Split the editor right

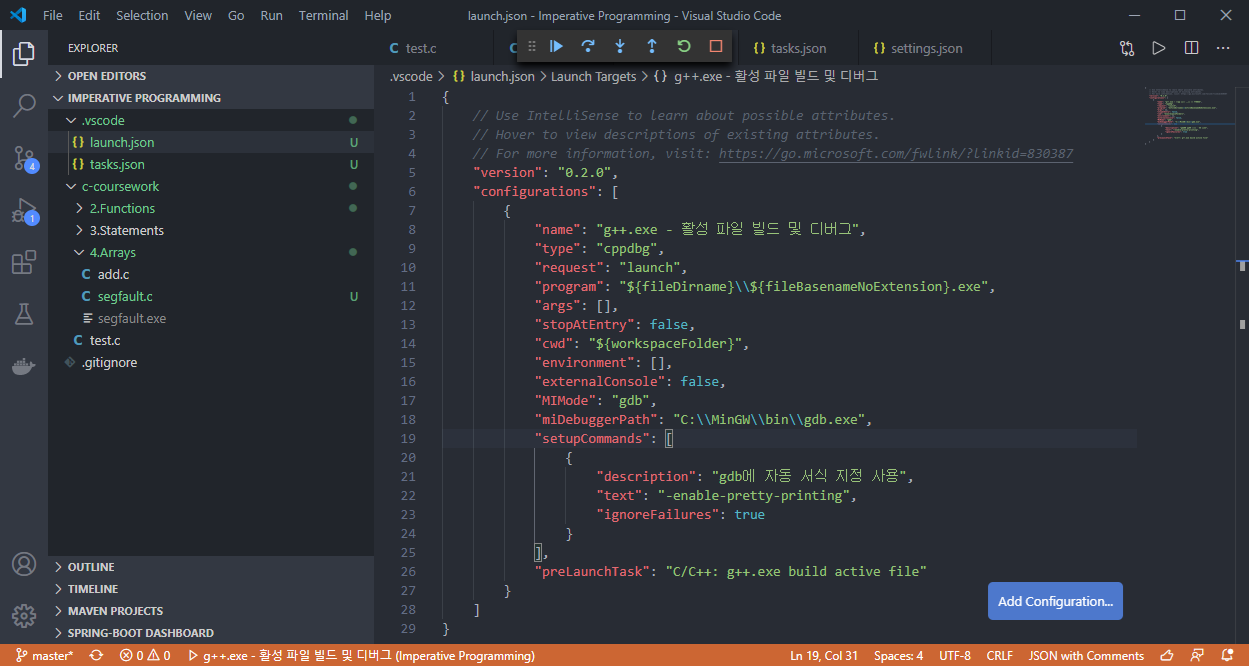[1191, 48]
